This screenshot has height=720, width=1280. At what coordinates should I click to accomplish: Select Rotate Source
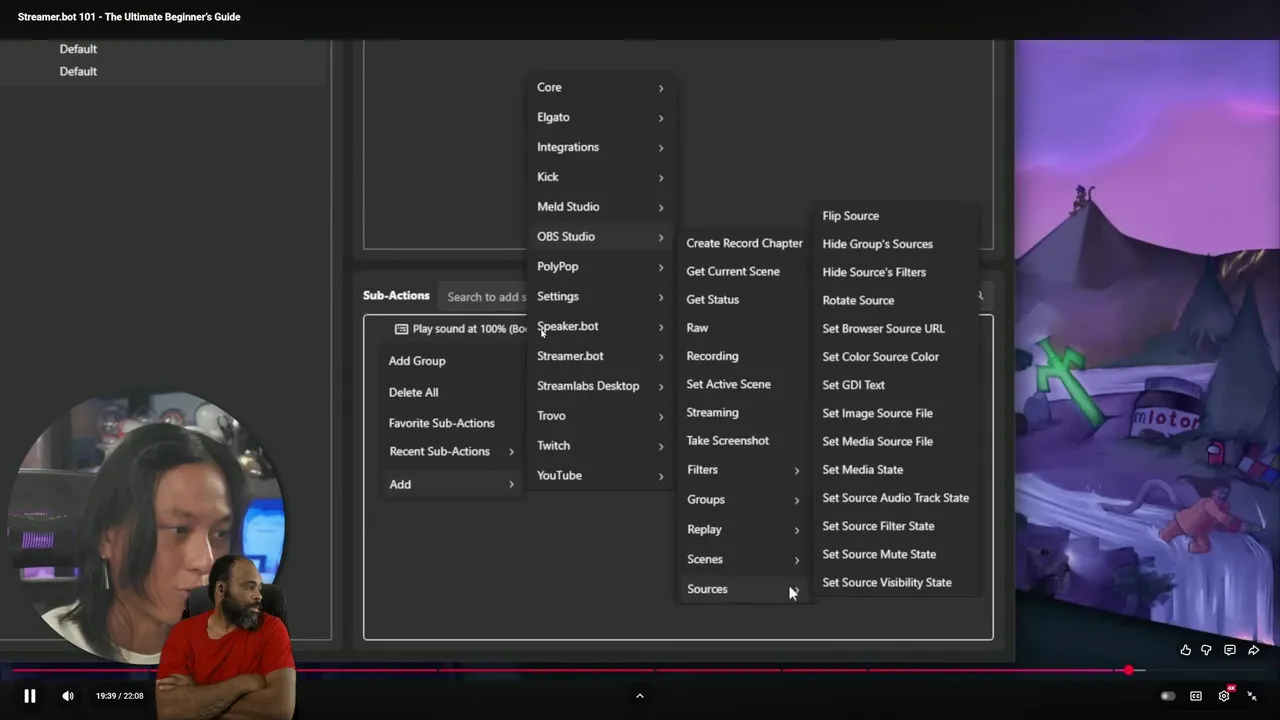point(858,301)
